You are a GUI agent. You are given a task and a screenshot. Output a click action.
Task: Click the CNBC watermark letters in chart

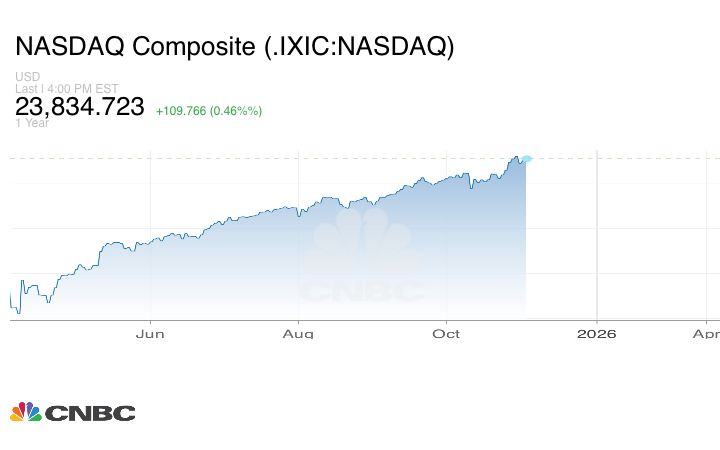coord(362,292)
